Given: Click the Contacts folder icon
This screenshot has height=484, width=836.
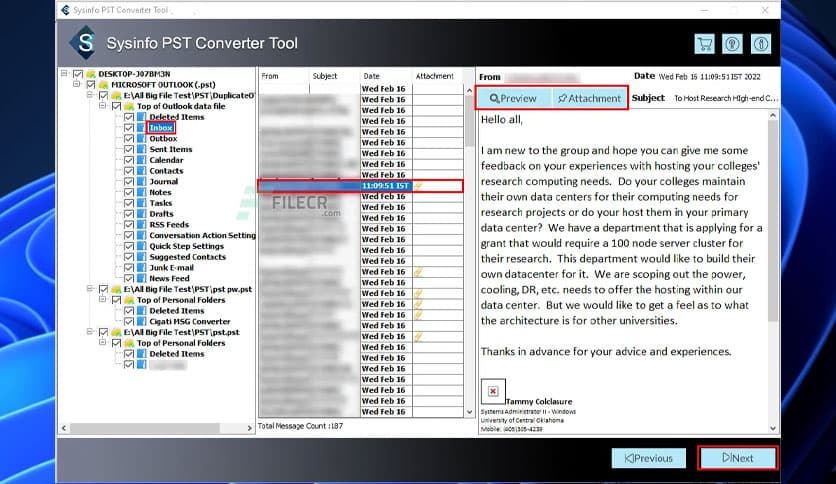Looking at the screenshot, I should point(141,171).
